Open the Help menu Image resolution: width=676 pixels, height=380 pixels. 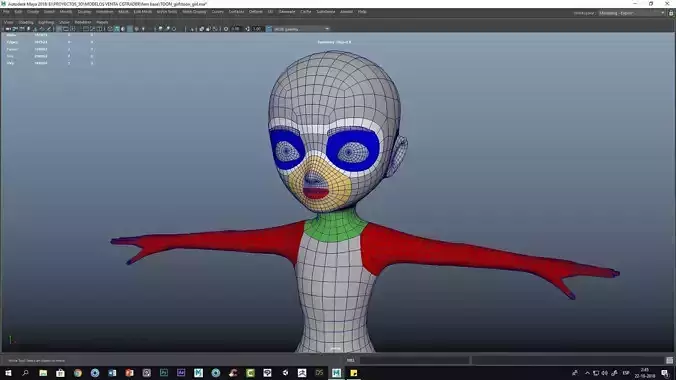362,12
